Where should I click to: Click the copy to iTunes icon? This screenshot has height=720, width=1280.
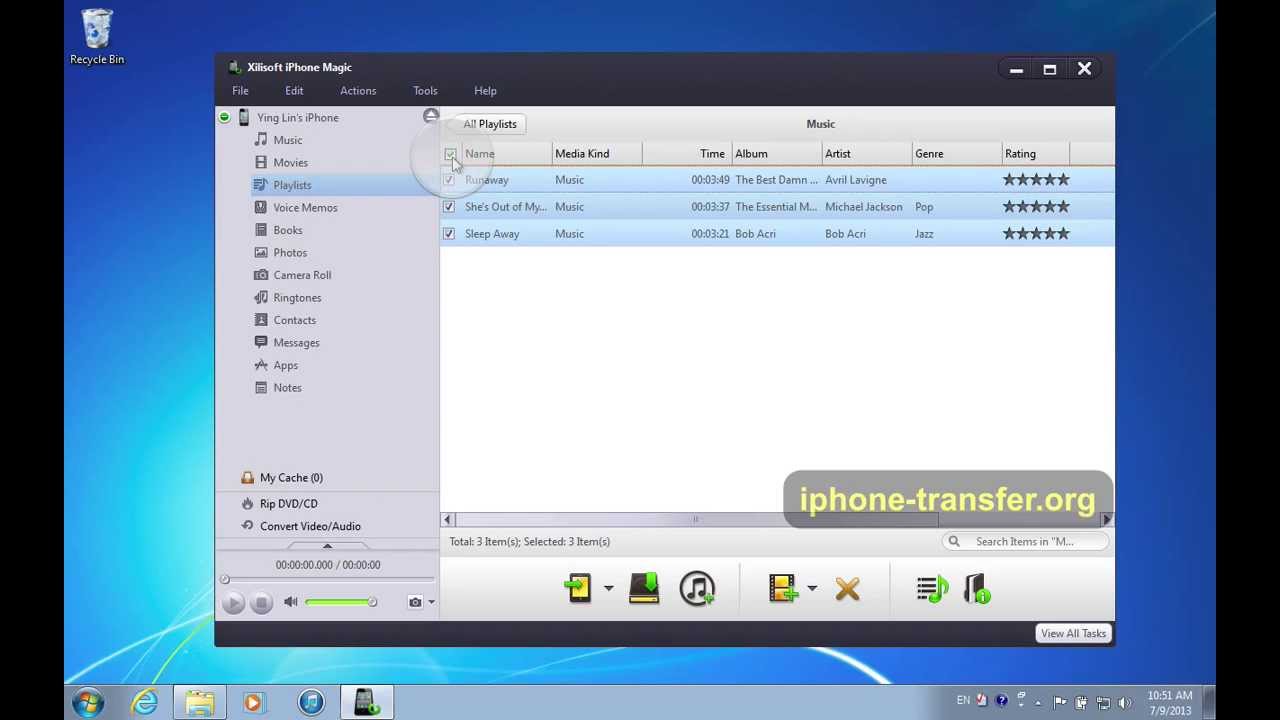(697, 589)
